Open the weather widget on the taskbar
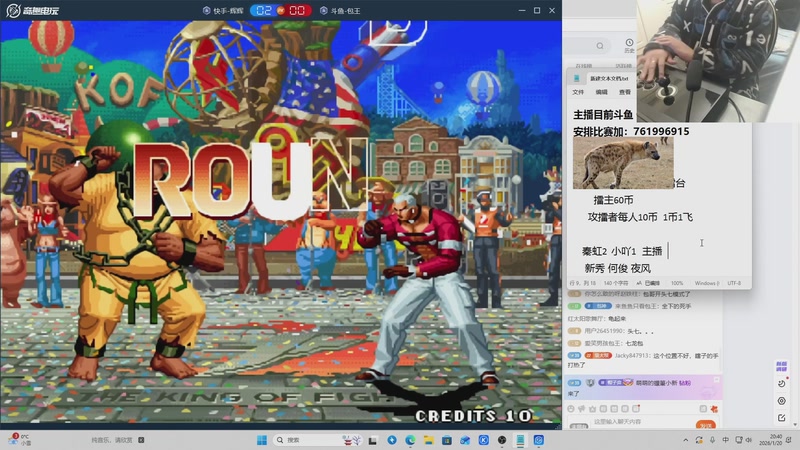 point(19,439)
